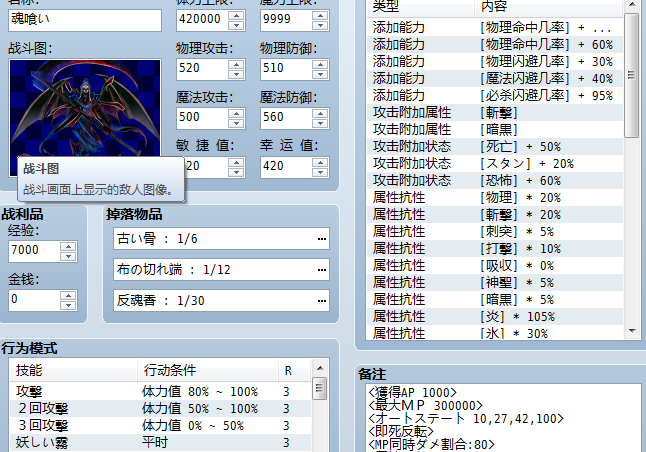Open drop item 古い骨 ellipsis button
Screen dimensions: 646x452
[x=321, y=239]
